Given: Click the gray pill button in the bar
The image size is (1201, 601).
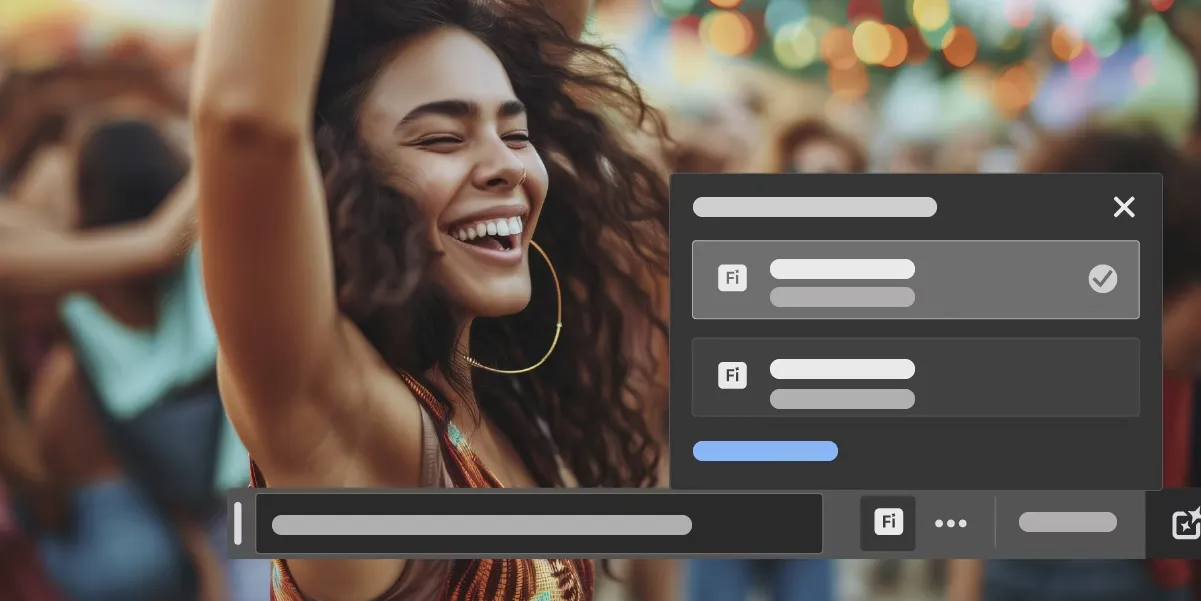Looking at the screenshot, I should tap(1067, 522).
